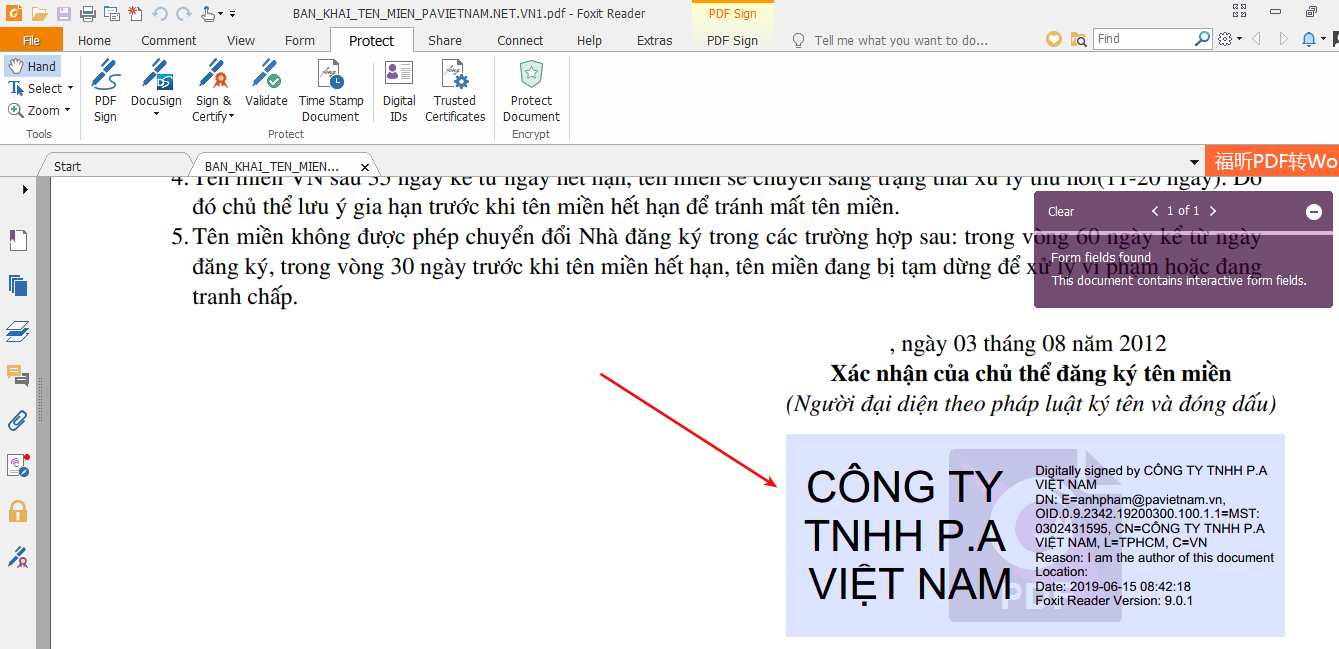Screen dimensions: 1339x649
Task: Switch to the Home ribbon tab
Action: 94,40
